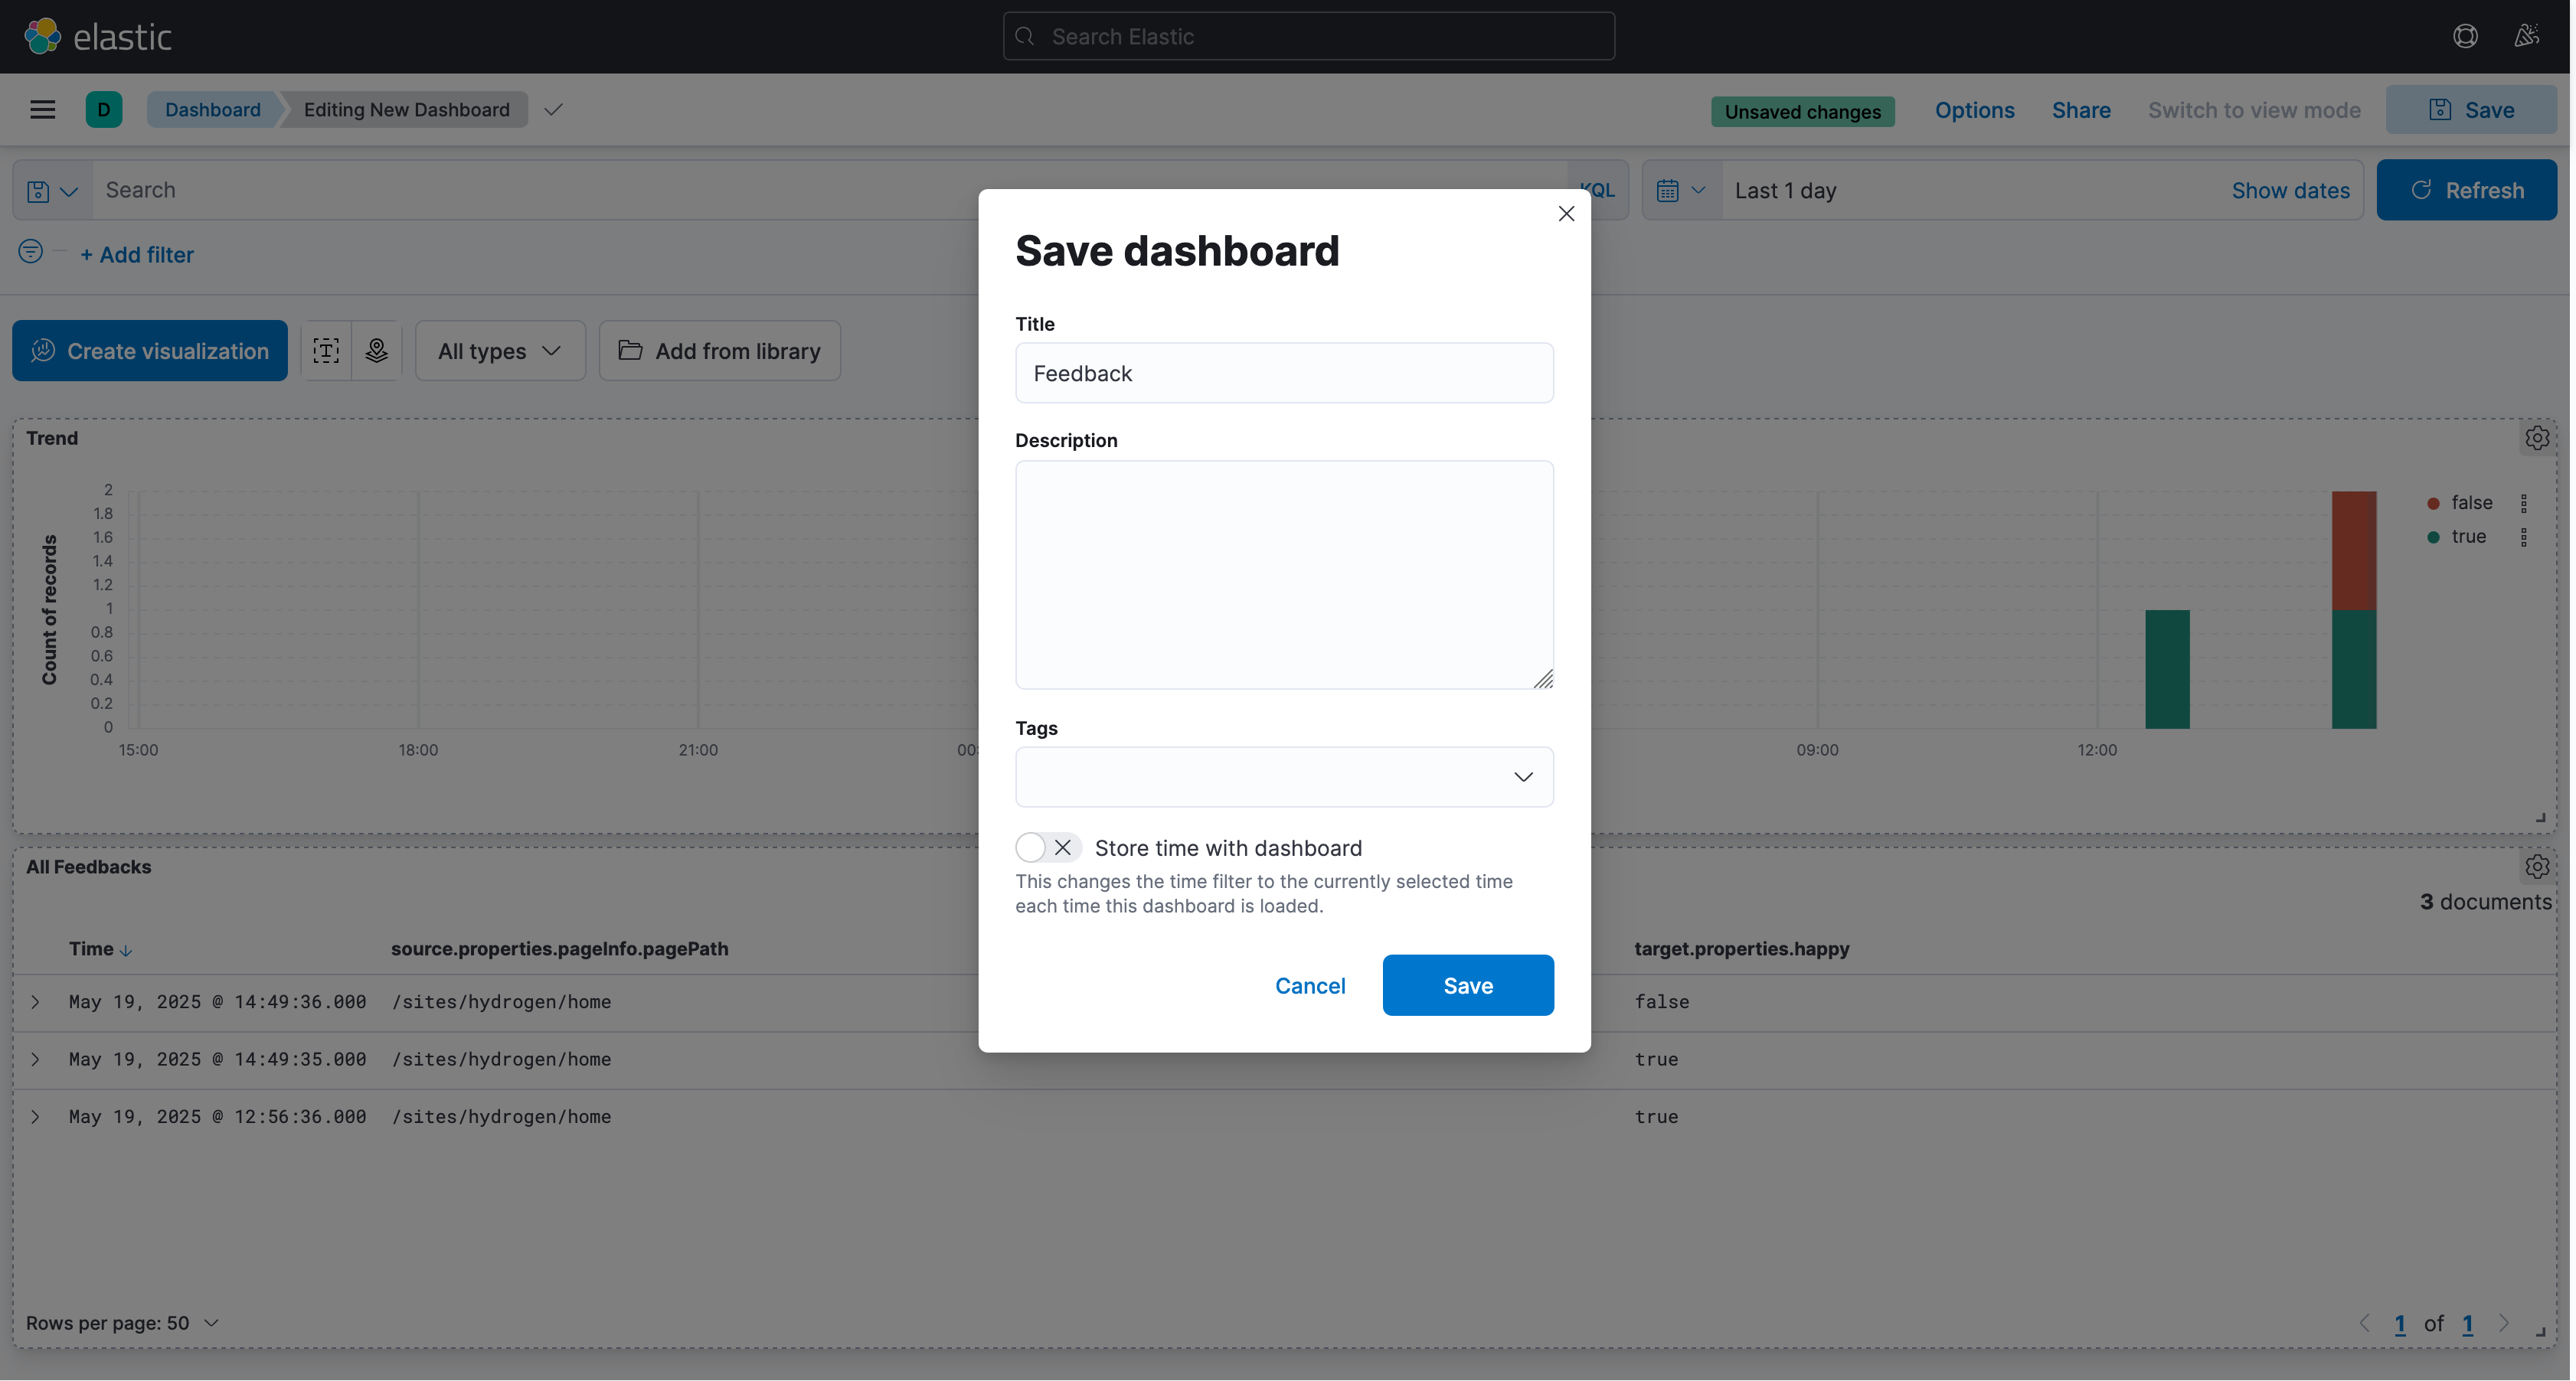Toggle Store time with dashboard switch

1047,848
